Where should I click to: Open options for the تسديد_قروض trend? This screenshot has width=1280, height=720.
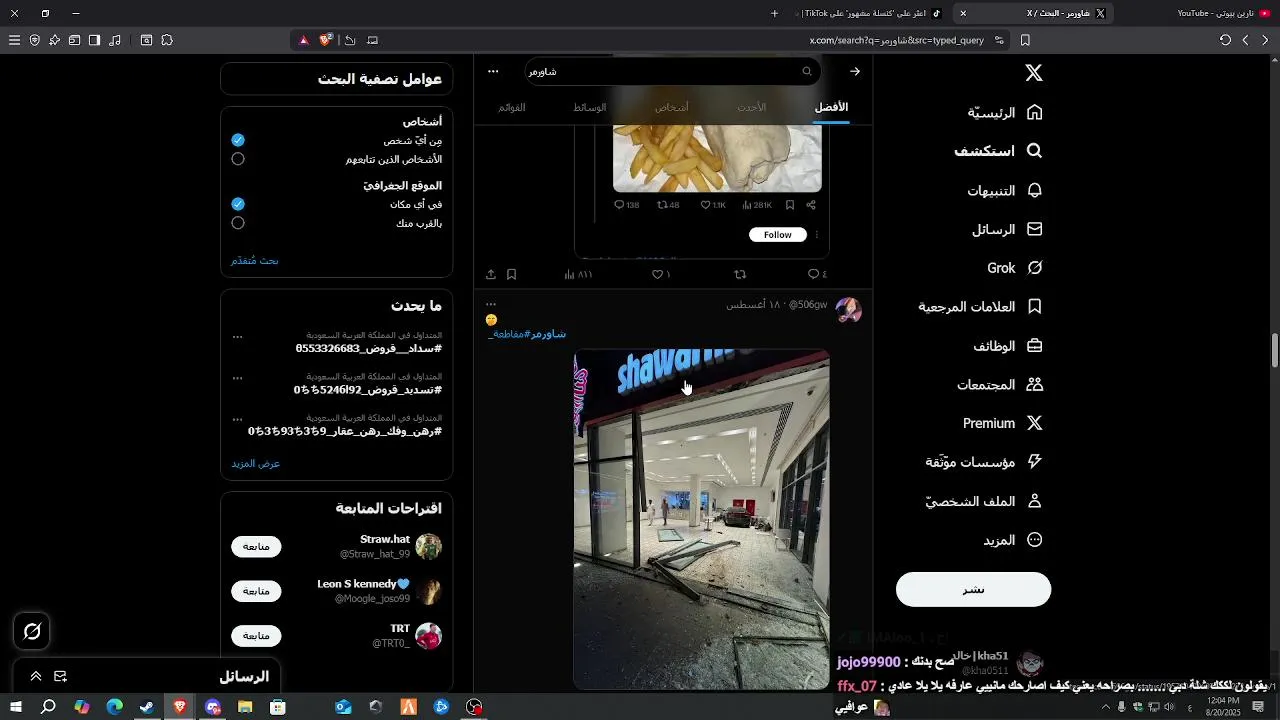coord(238,378)
